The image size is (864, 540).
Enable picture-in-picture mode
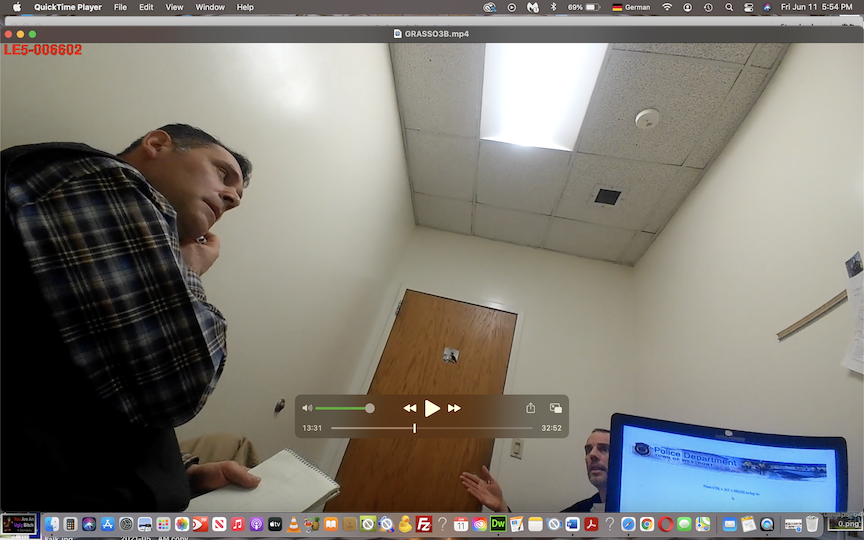pos(556,408)
